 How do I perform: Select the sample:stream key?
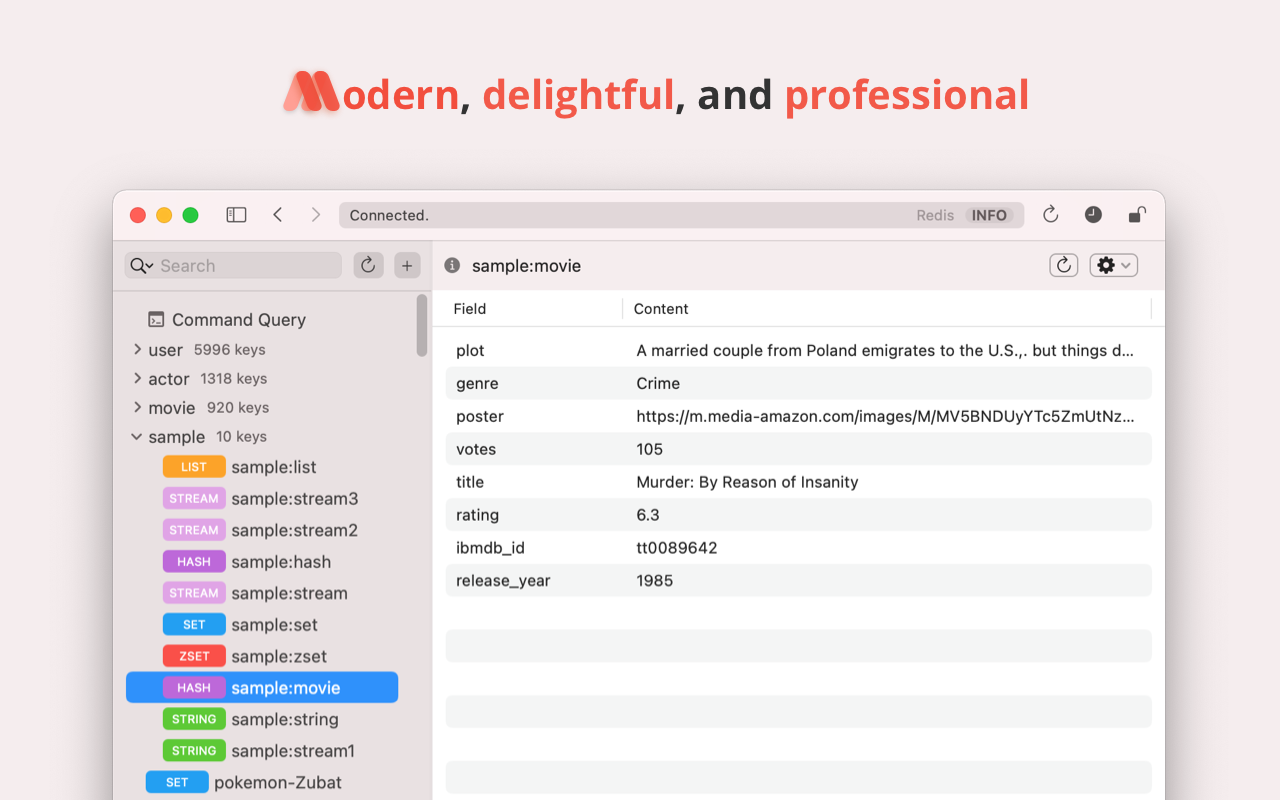[262, 593]
